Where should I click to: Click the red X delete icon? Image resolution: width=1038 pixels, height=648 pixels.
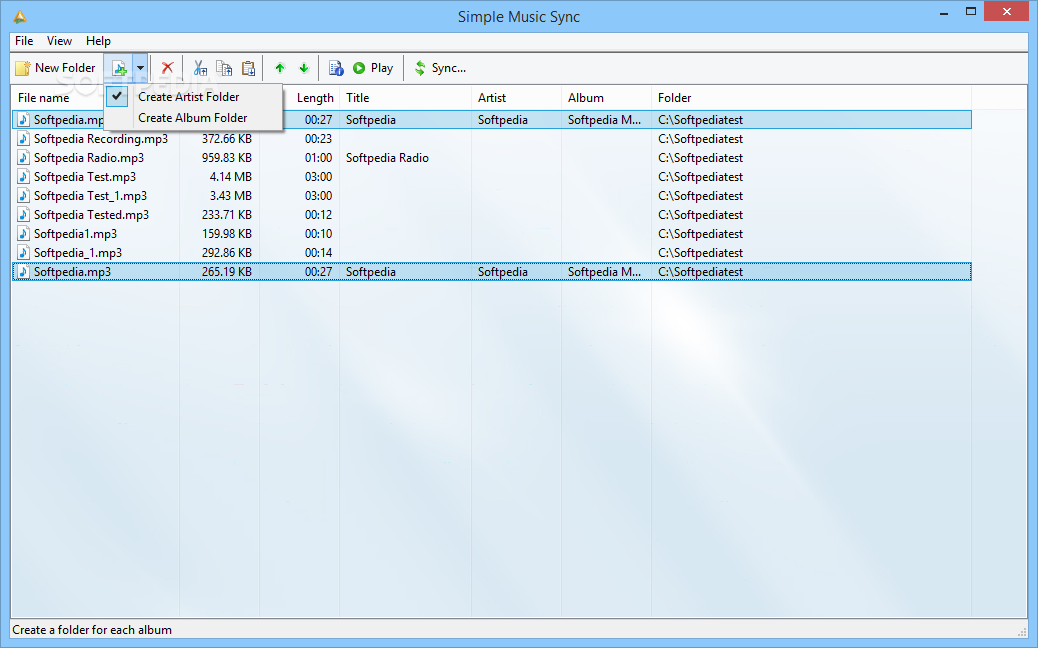pyautogui.click(x=167, y=68)
